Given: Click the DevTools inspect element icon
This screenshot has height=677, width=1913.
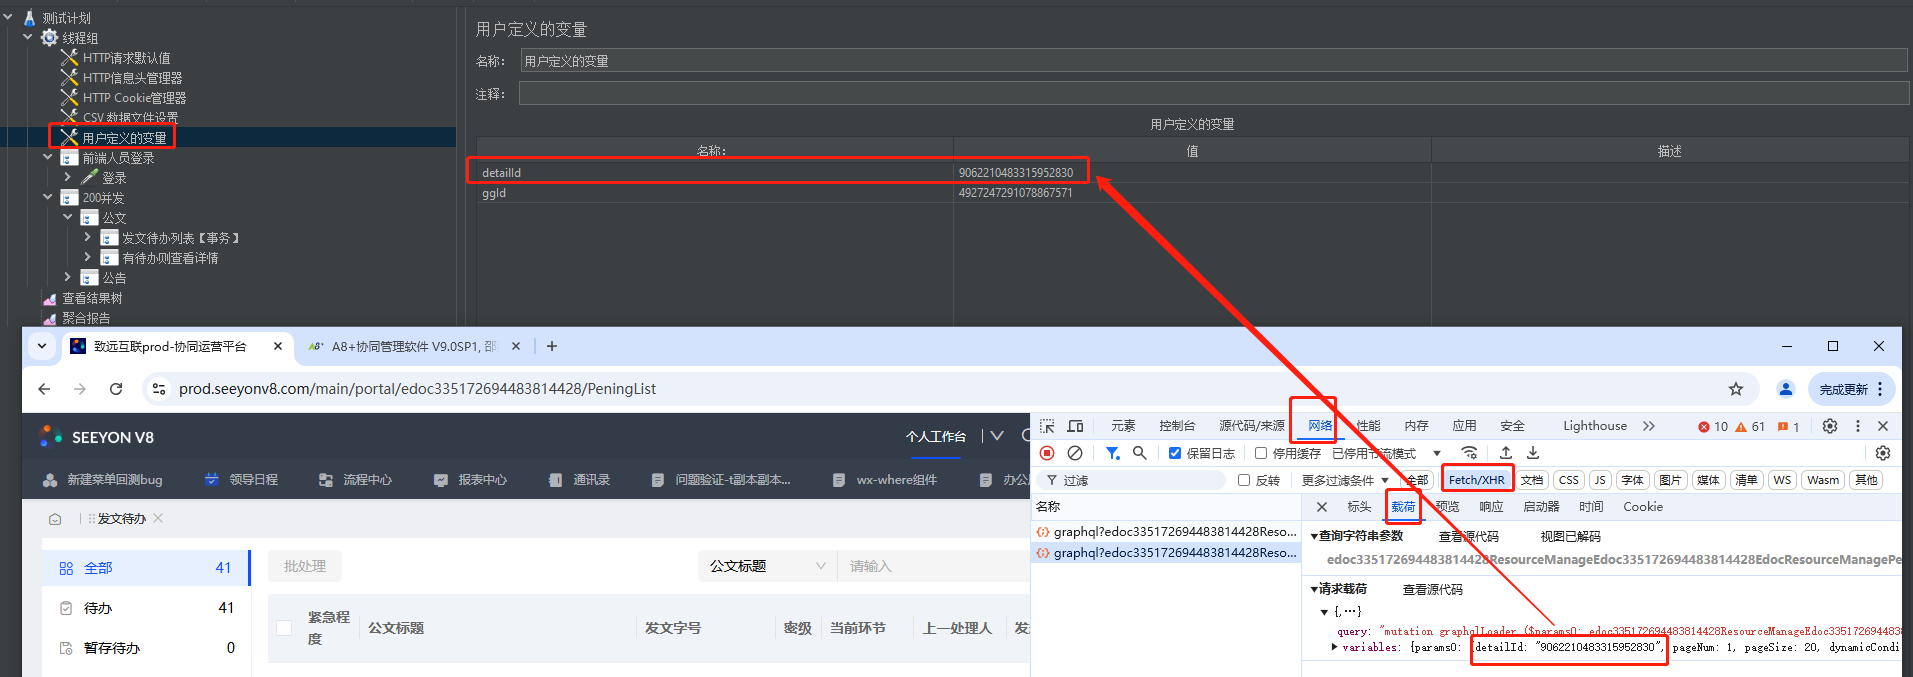Looking at the screenshot, I should 1047,426.
